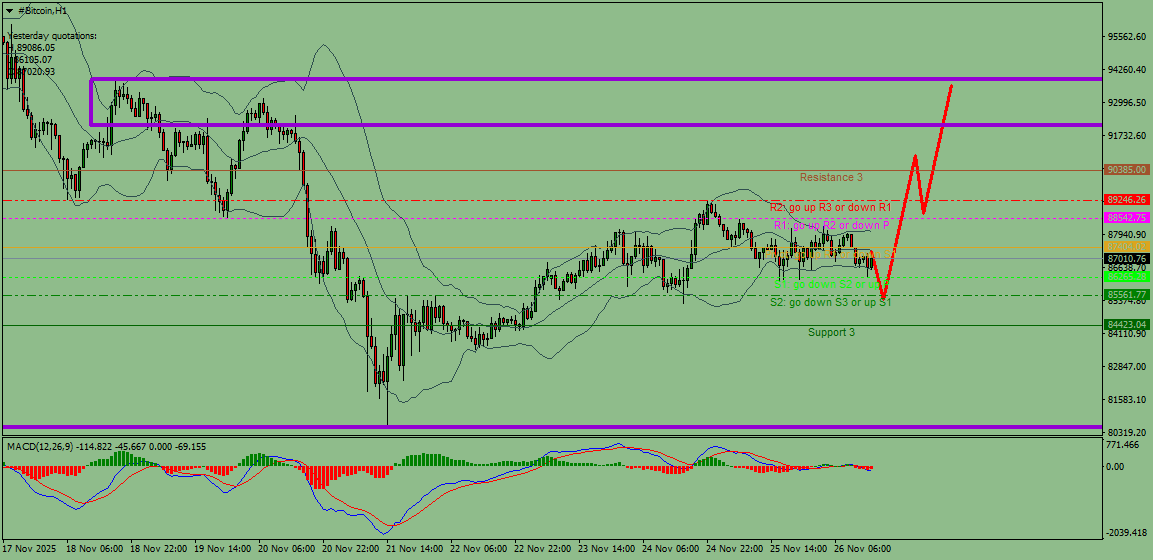Select the Support 3 label
The height and width of the screenshot is (560, 1153).
[x=831, y=332]
